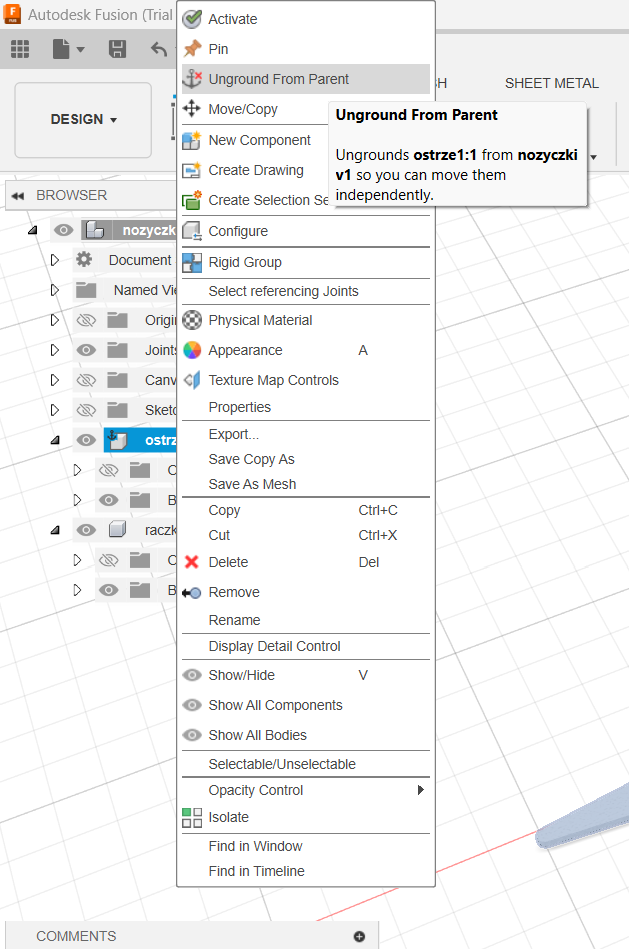Screen dimensions: 629x949
Task: Click Rename in the context menu
Action: (x=234, y=620)
